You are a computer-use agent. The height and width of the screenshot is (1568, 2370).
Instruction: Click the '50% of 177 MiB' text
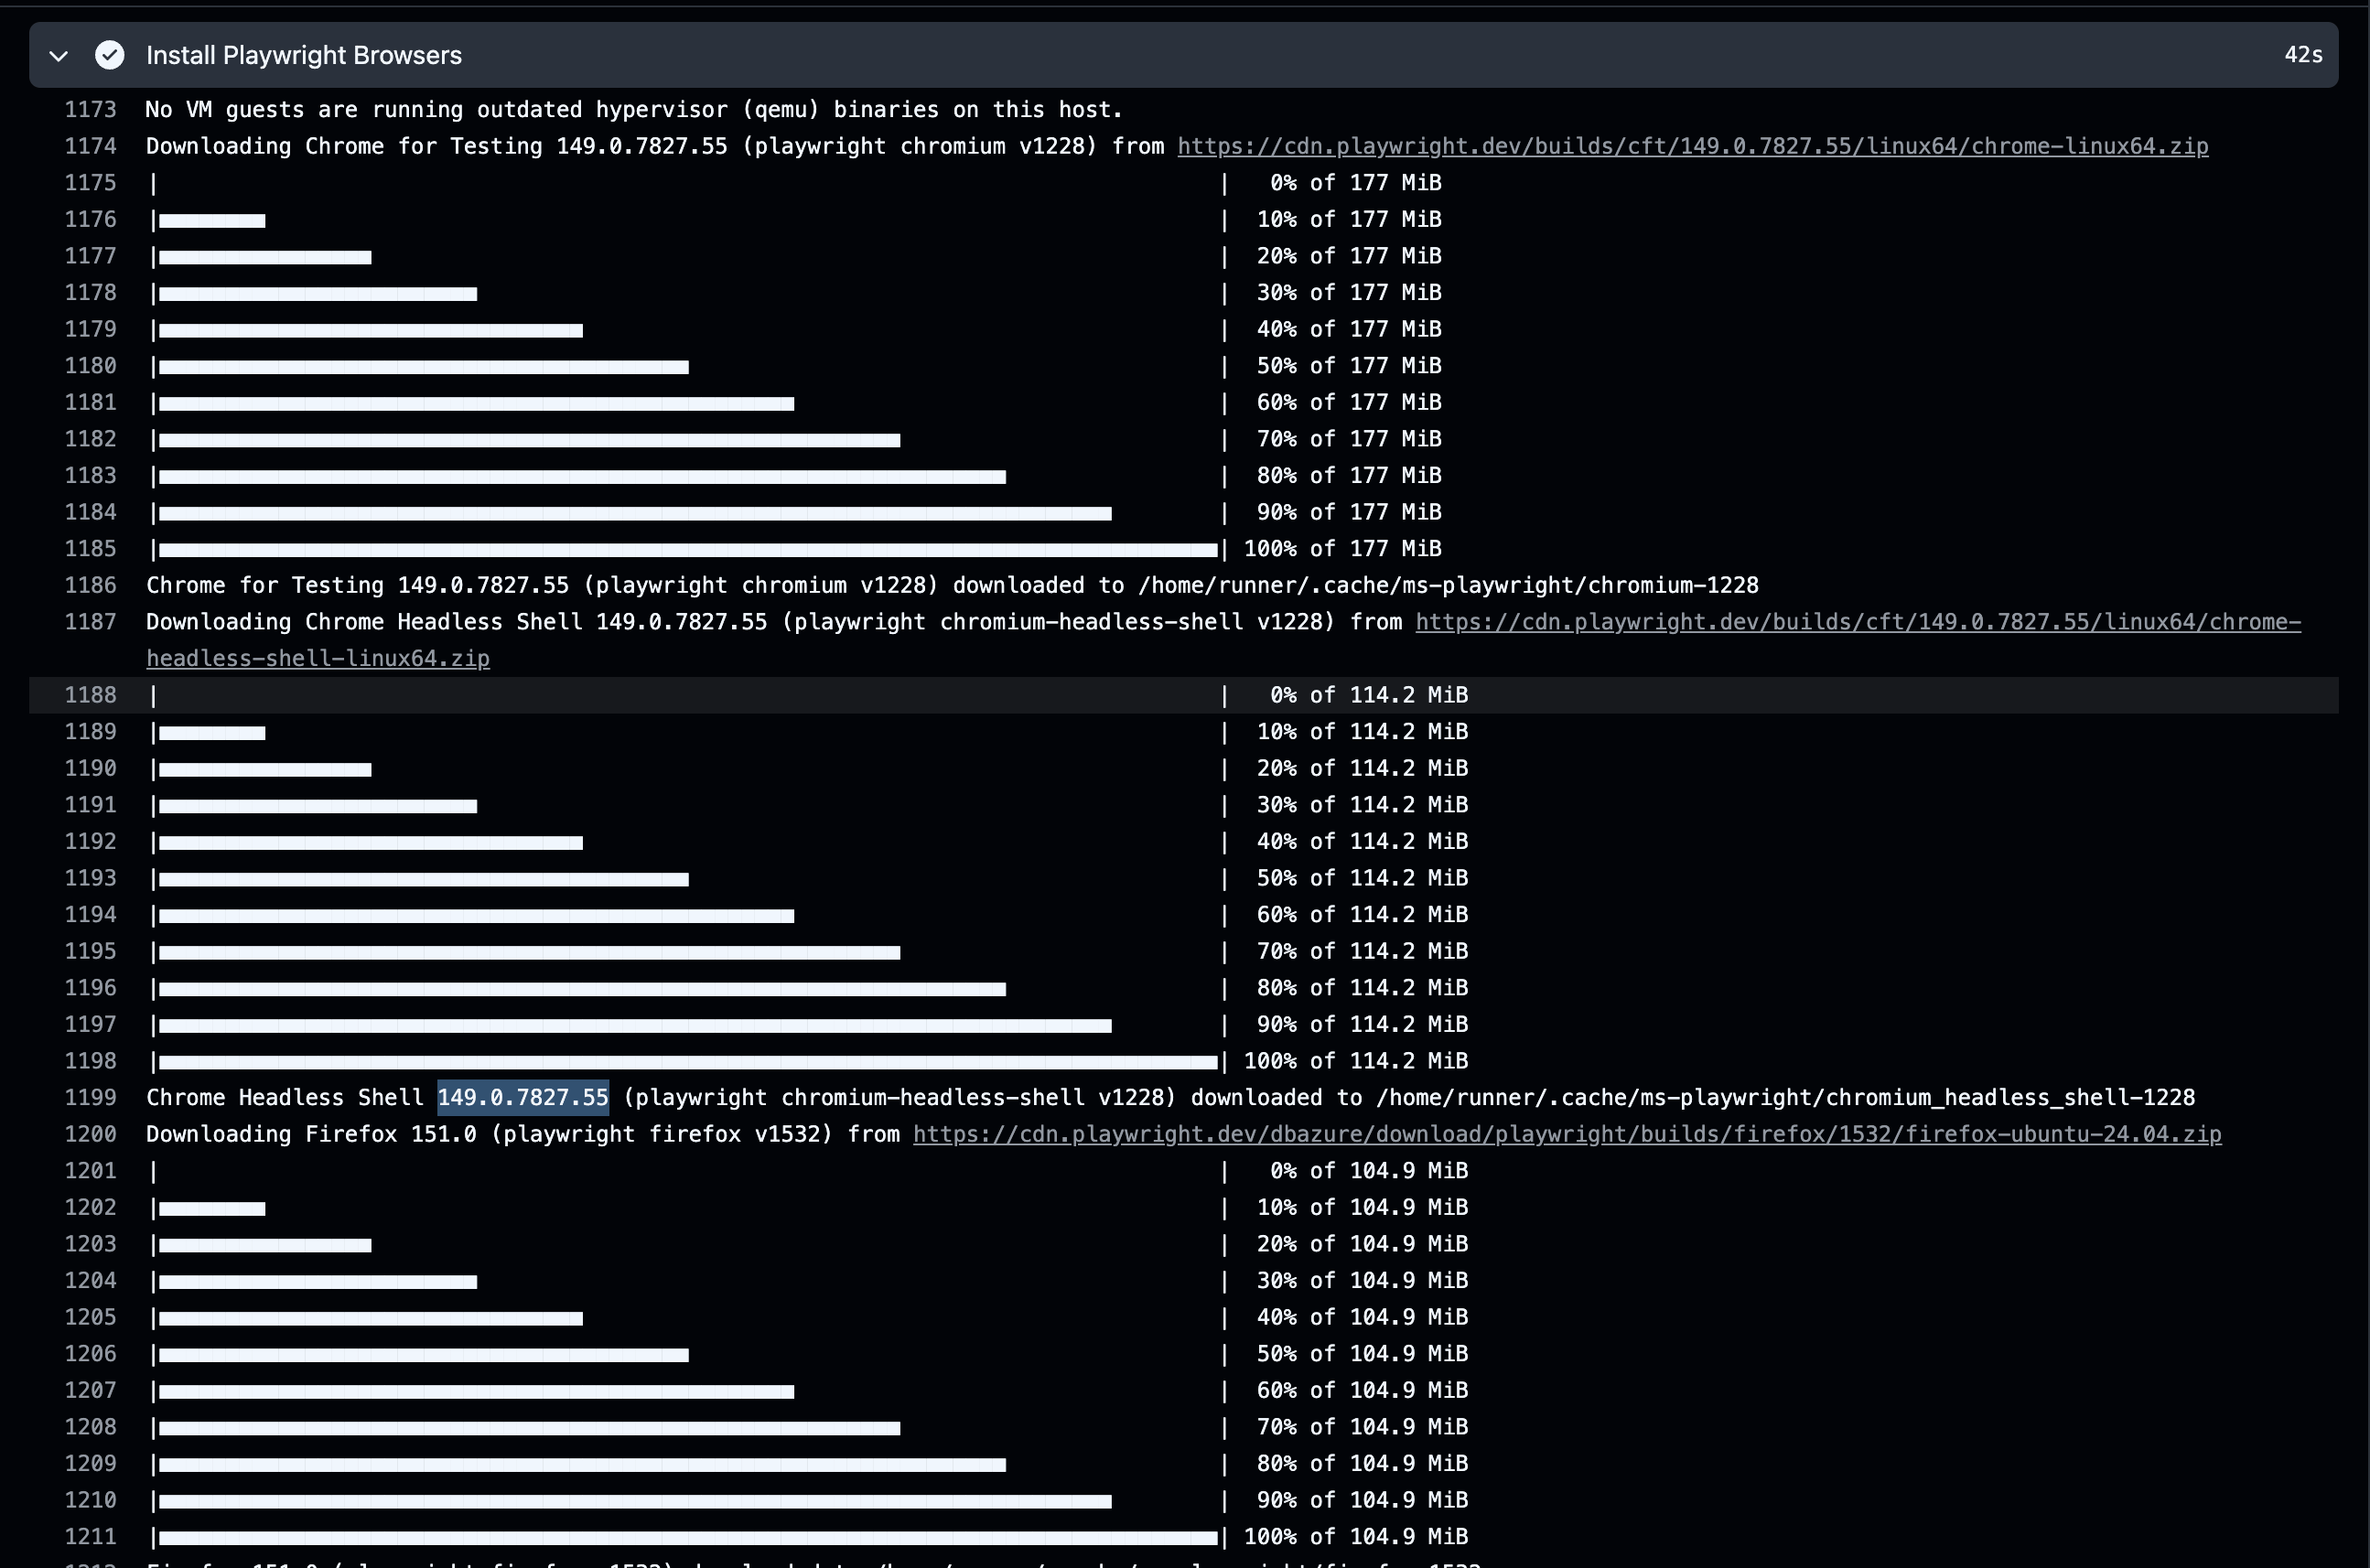[1349, 366]
